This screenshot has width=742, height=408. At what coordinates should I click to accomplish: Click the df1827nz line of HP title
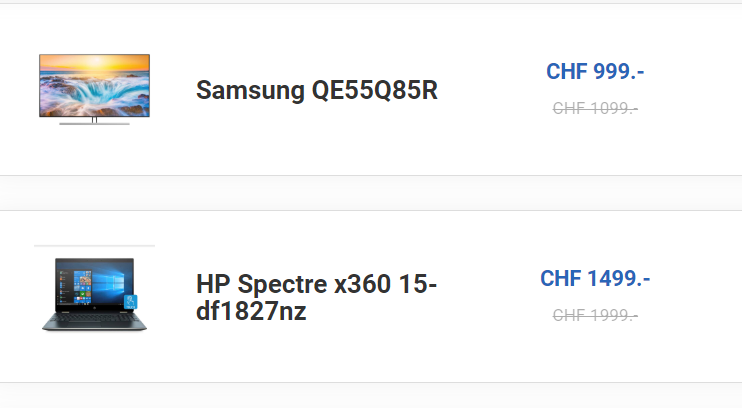(x=251, y=311)
